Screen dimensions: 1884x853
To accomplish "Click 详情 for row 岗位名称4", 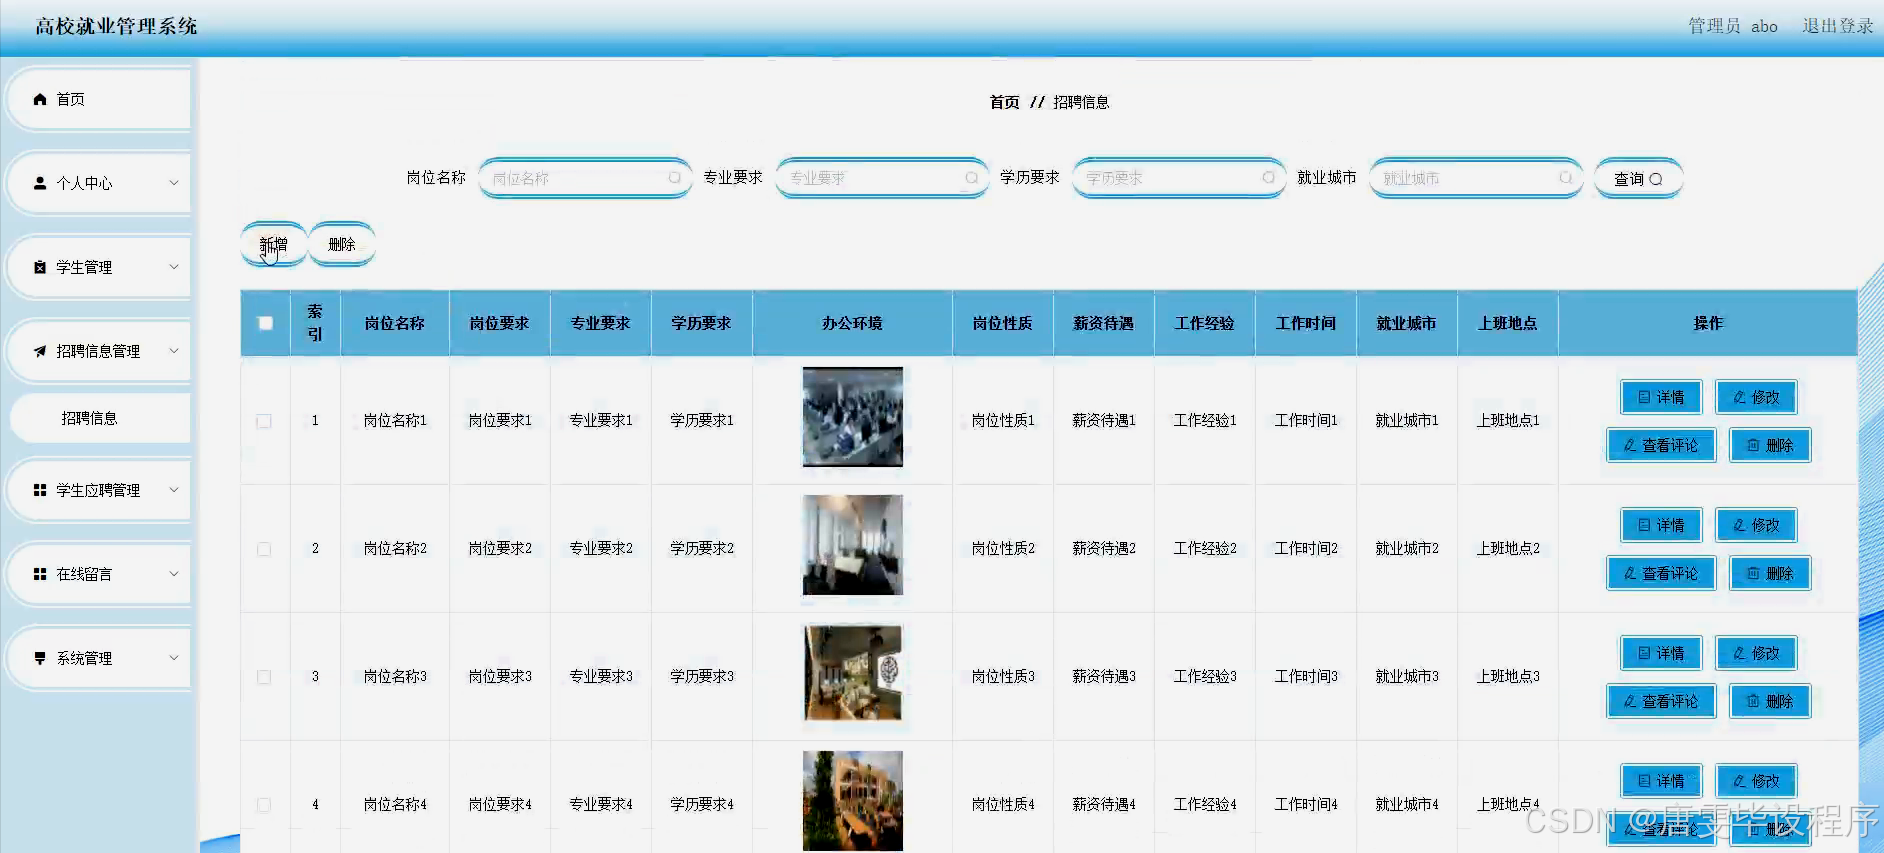I will (1661, 781).
